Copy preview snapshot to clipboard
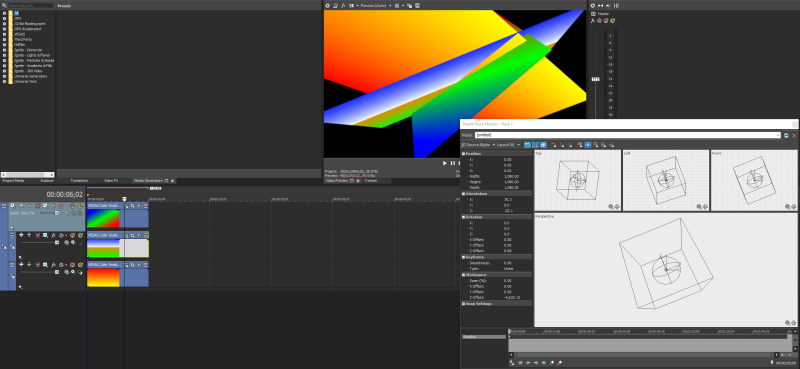This screenshot has width=800, height=369. (x=410, y=5)
